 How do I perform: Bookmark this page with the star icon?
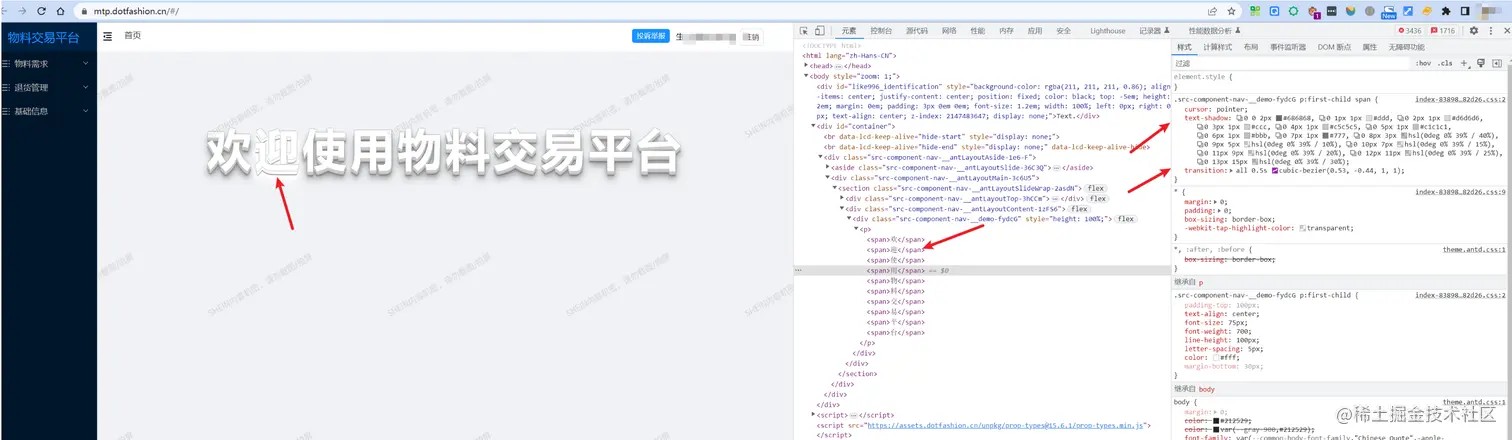[1231, 10]
